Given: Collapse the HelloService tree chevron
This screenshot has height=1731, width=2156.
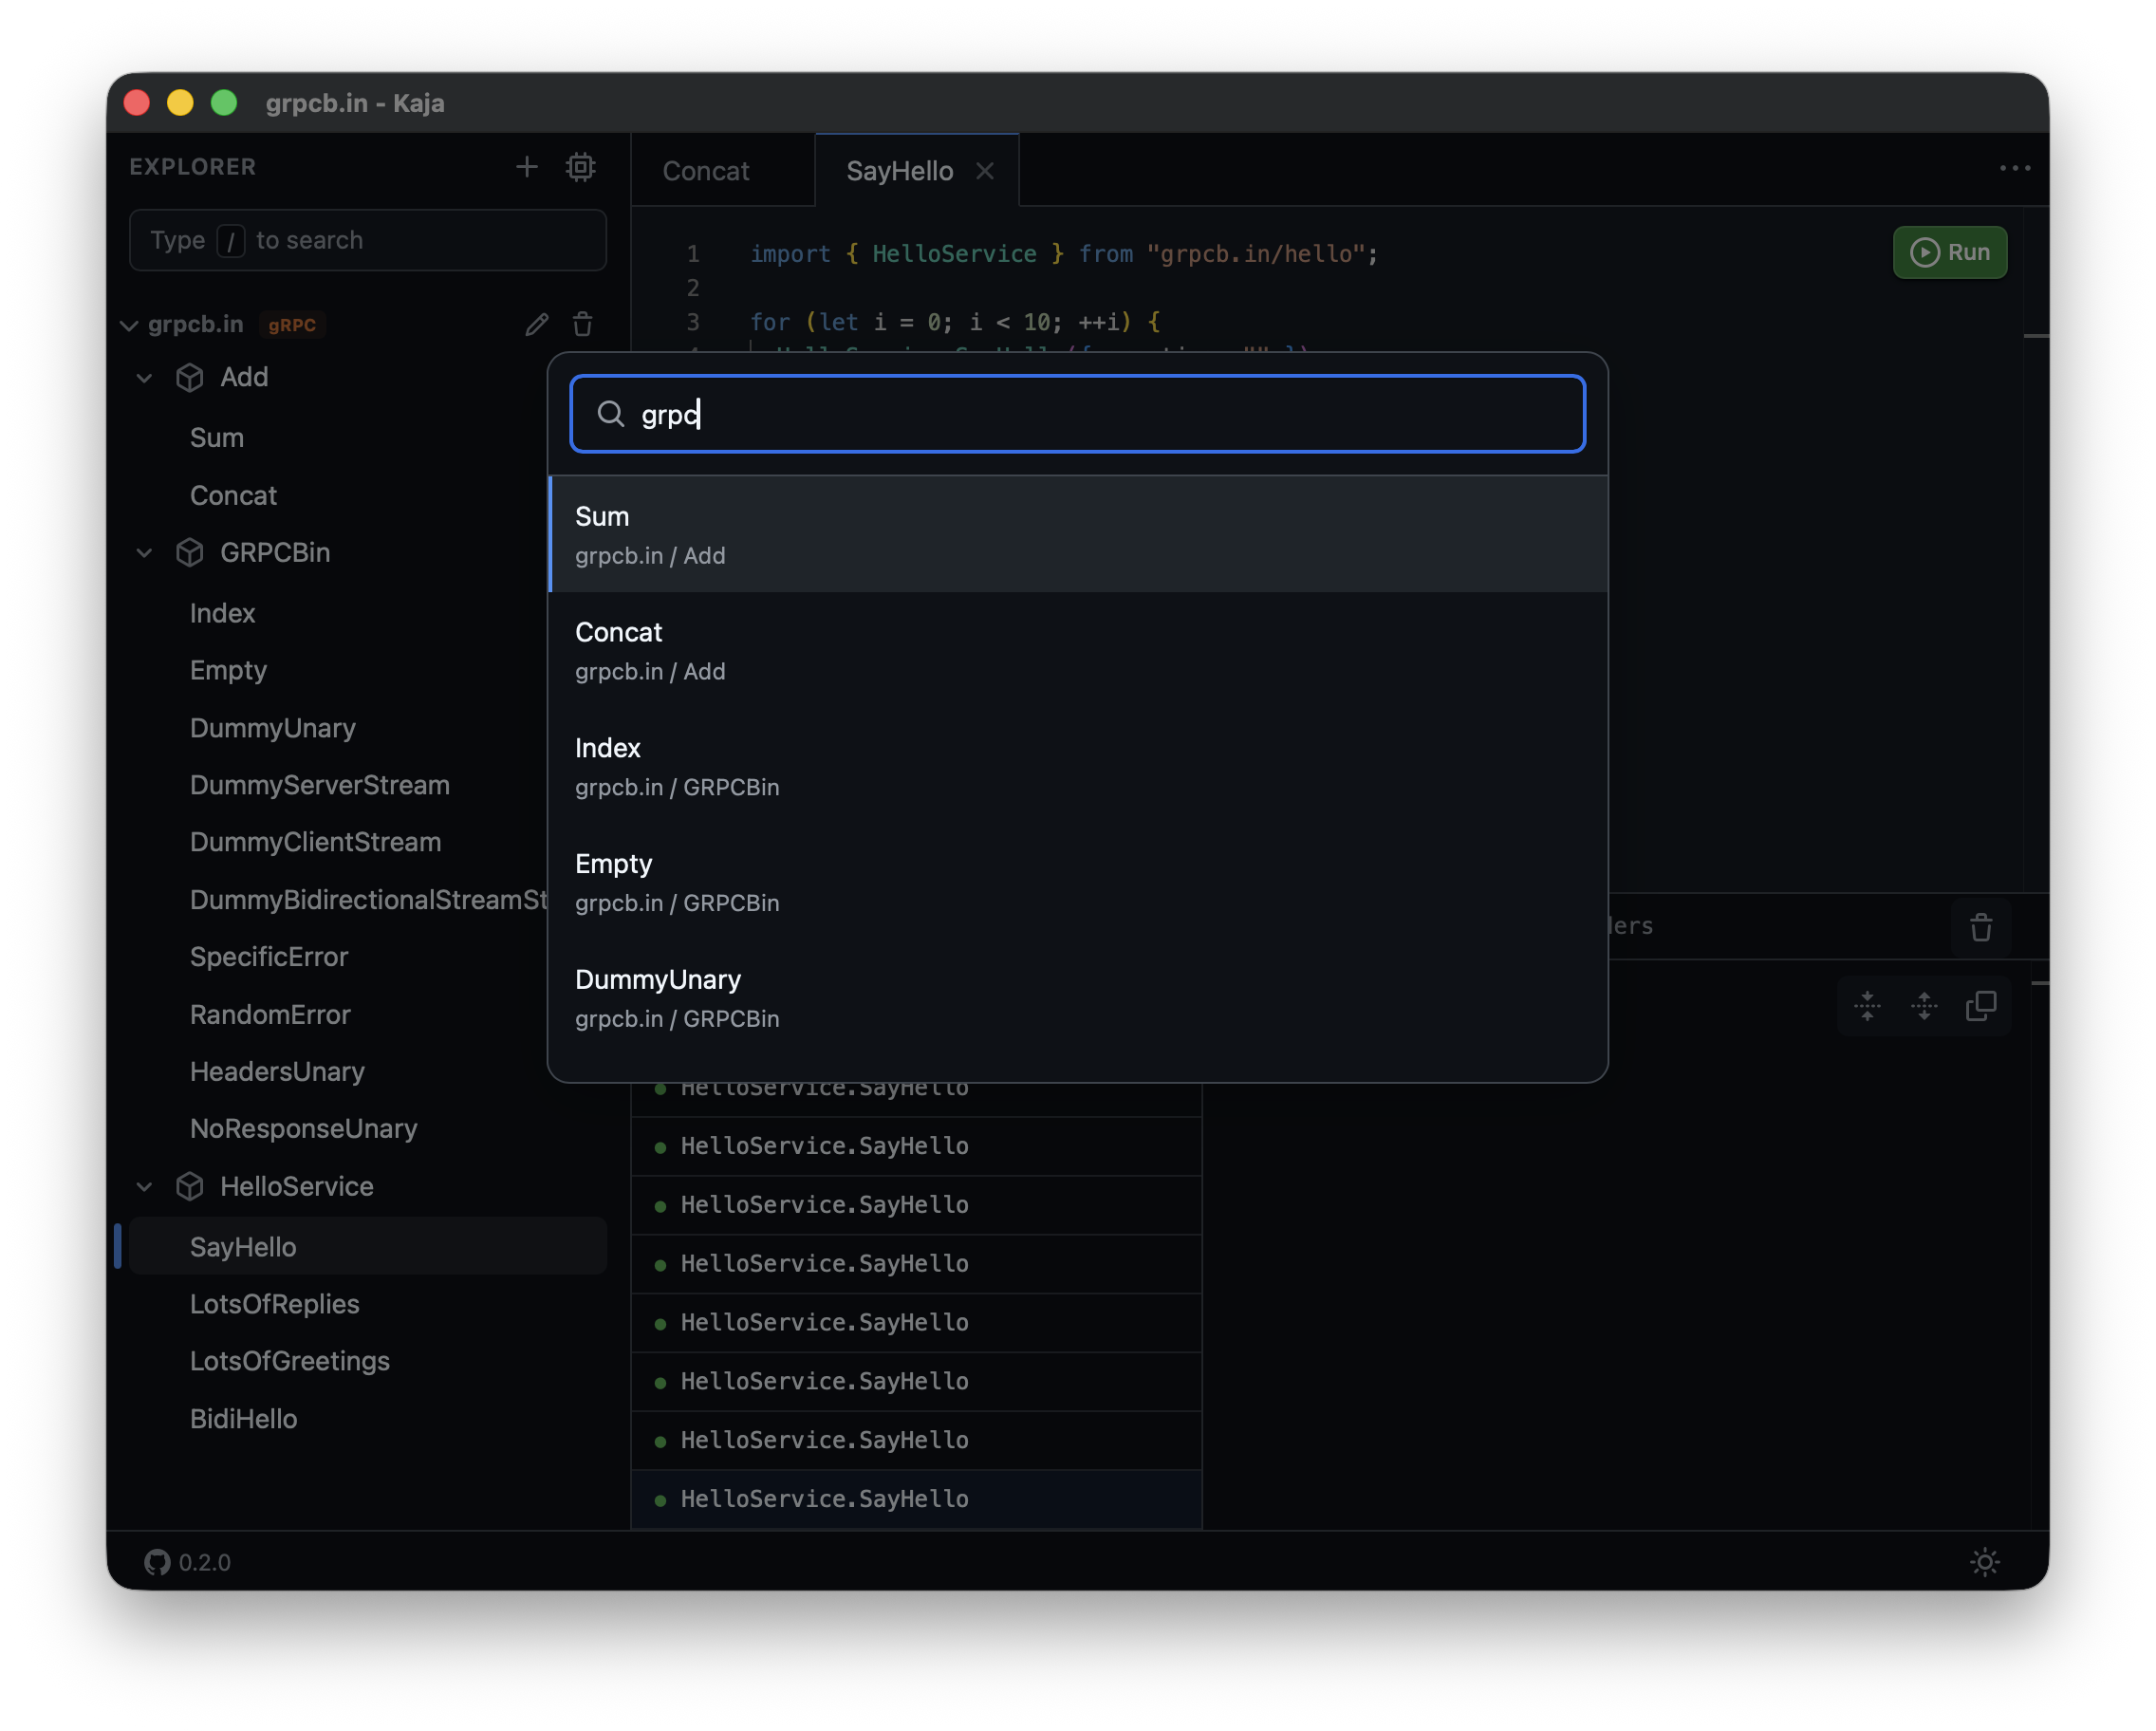Looking at the screenshot, I should tap(145, 1187).
